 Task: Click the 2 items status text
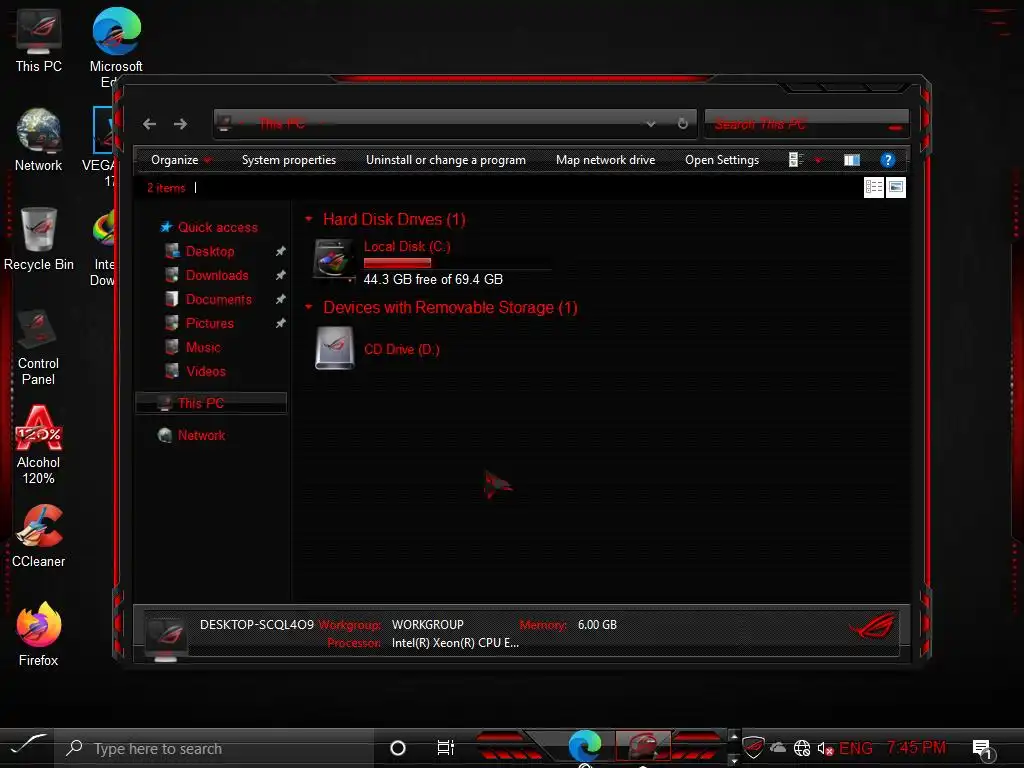(166, 188)
